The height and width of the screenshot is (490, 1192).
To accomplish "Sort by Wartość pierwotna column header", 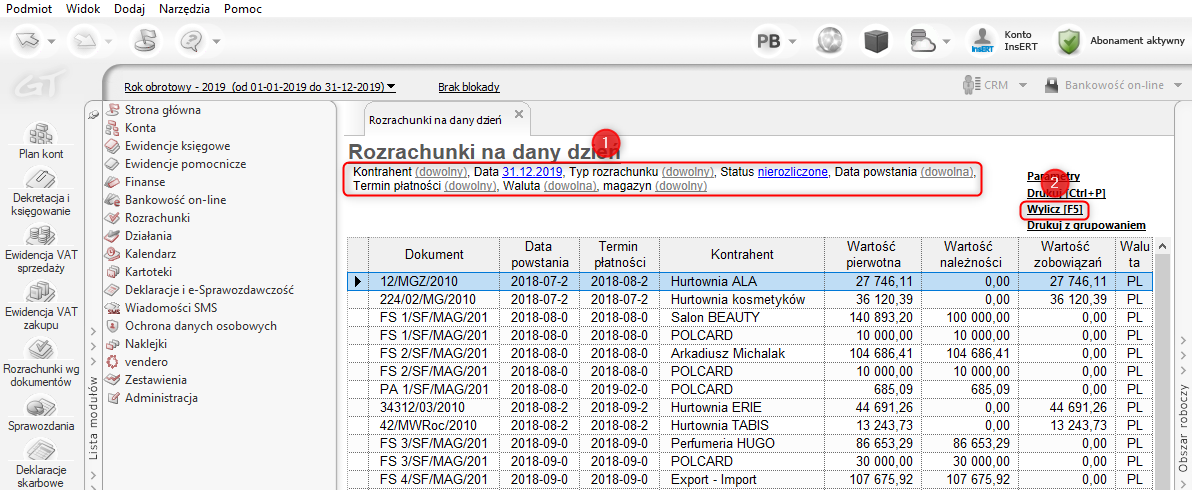I will coord(872,254).
